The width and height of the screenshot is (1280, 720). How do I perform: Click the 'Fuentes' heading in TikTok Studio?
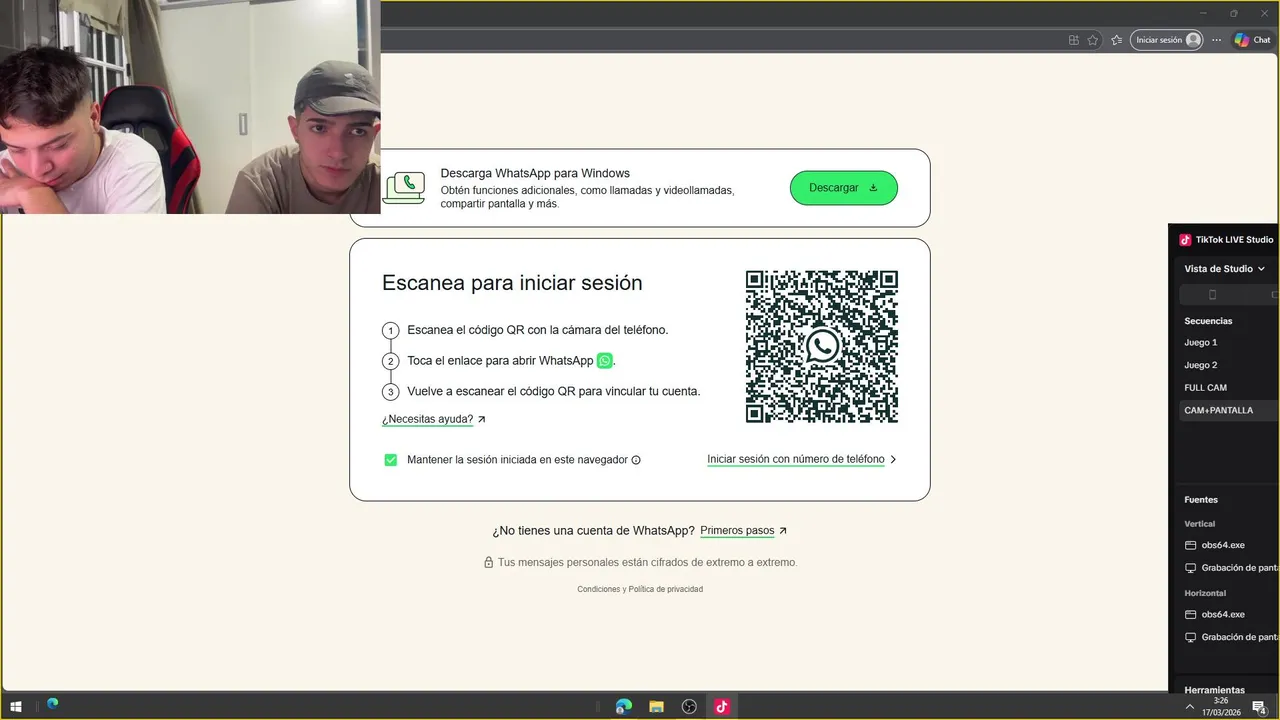(x=1201, y=500)
